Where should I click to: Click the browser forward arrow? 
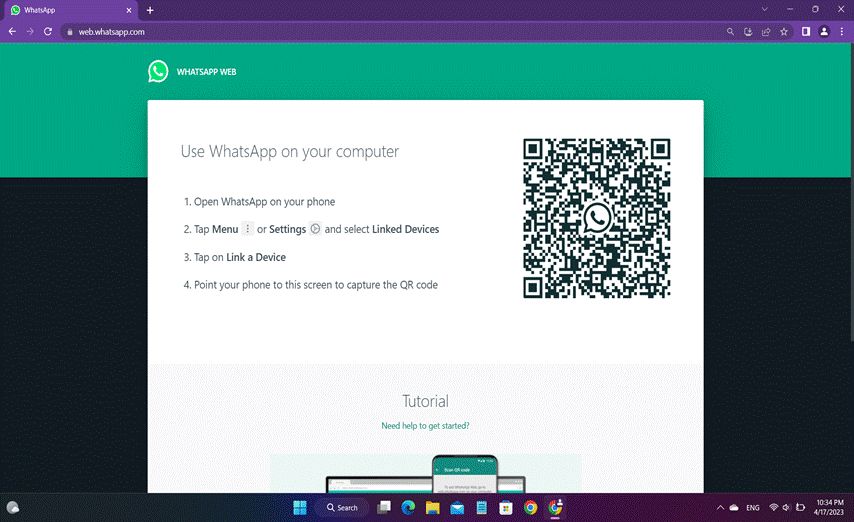tap(30, 32)
